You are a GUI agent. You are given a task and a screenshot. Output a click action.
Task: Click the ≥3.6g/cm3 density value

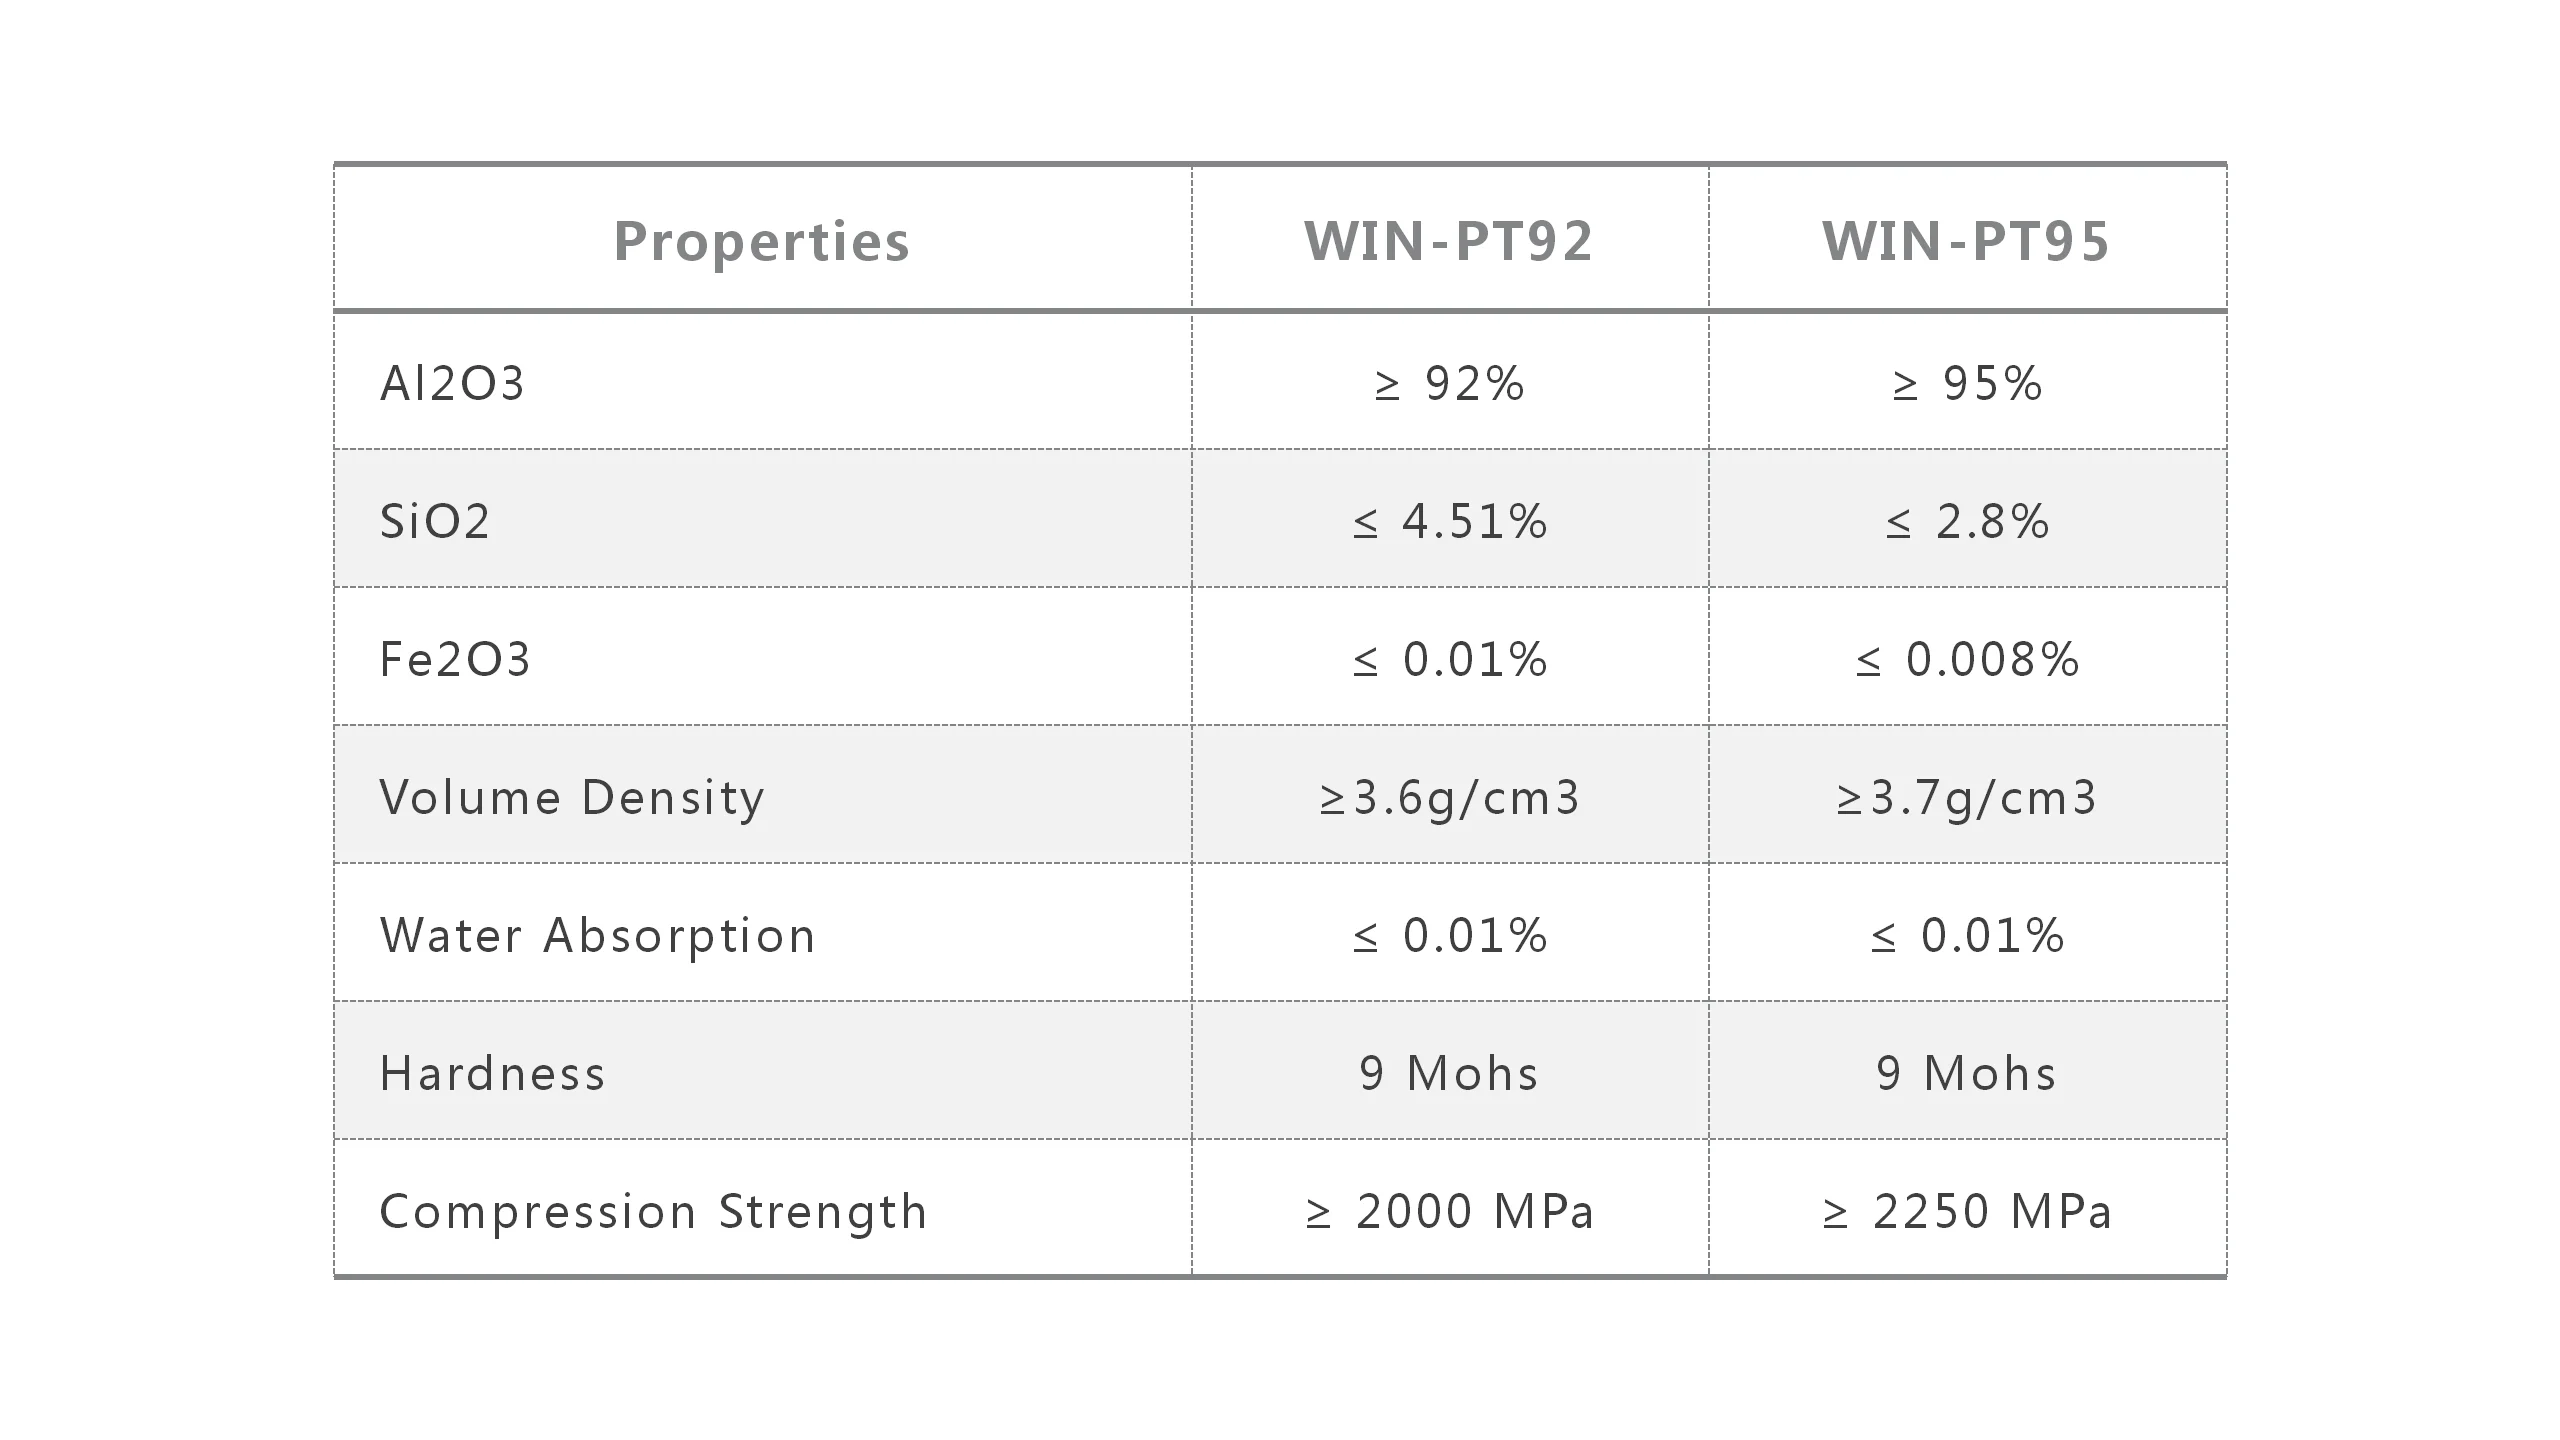point(1449,798)
